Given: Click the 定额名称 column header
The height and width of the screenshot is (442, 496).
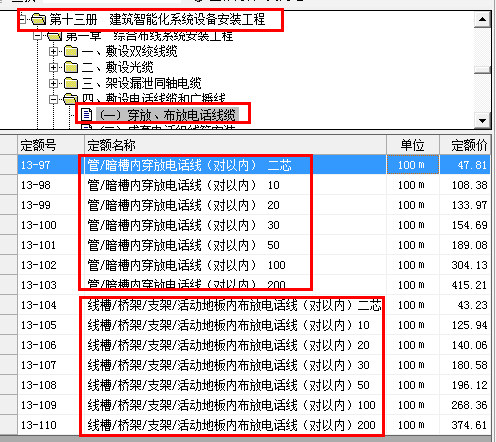Looking at the screenshot, I should pos(235,145).
